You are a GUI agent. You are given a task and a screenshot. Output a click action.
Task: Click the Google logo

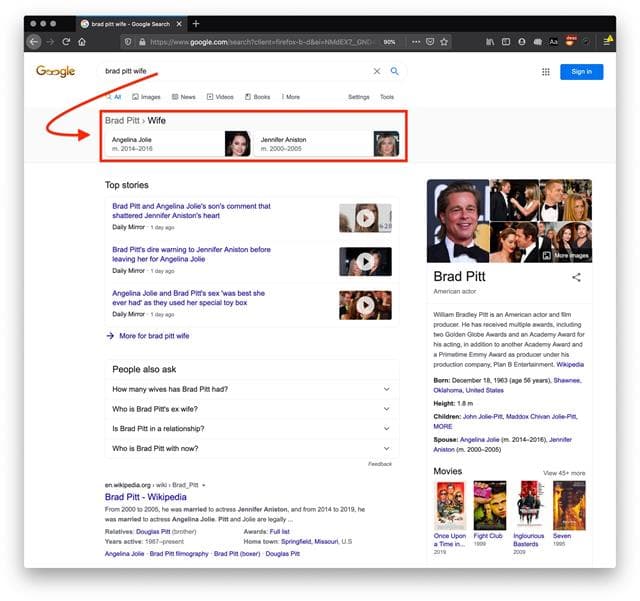coord(56,71)
